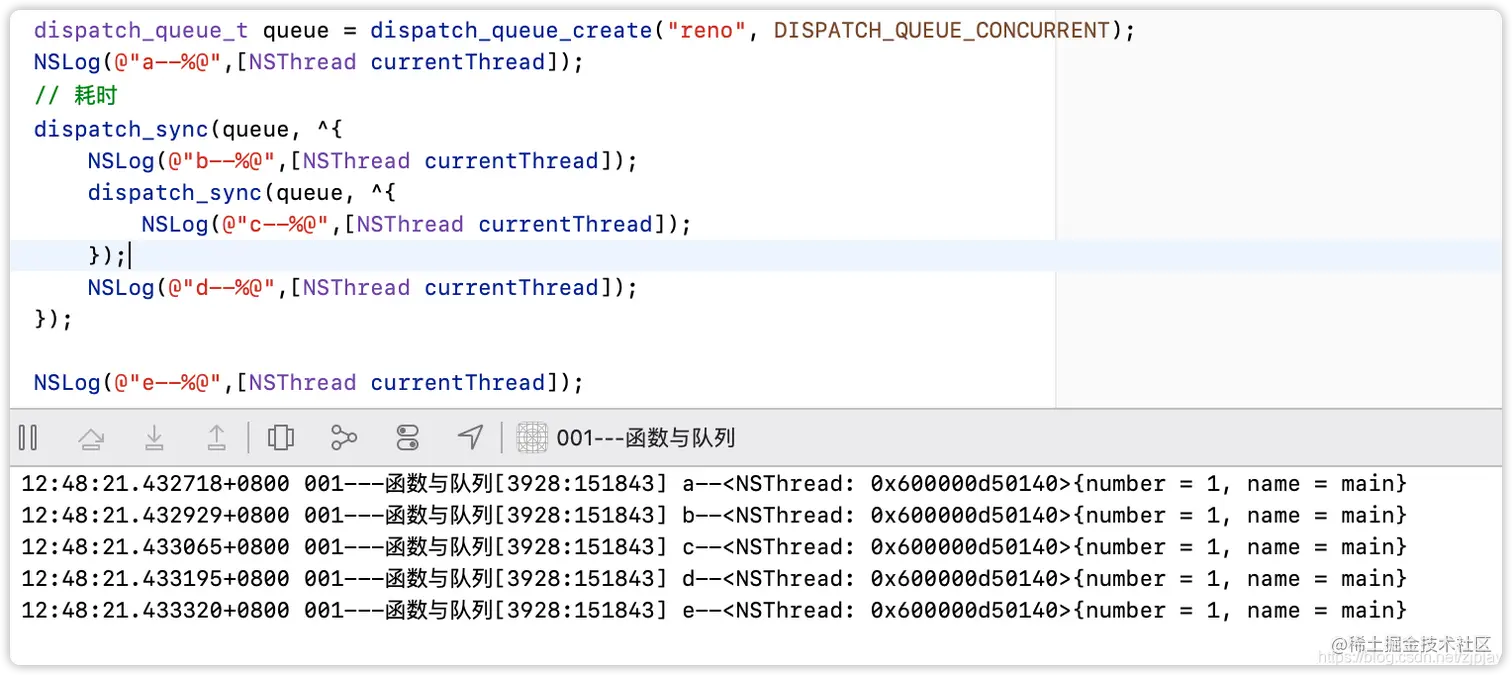
Task: Click DISPATCH_QUEUE_CONCURRENT constant in code
Action: pyautogui.click(x=942, y=30)
